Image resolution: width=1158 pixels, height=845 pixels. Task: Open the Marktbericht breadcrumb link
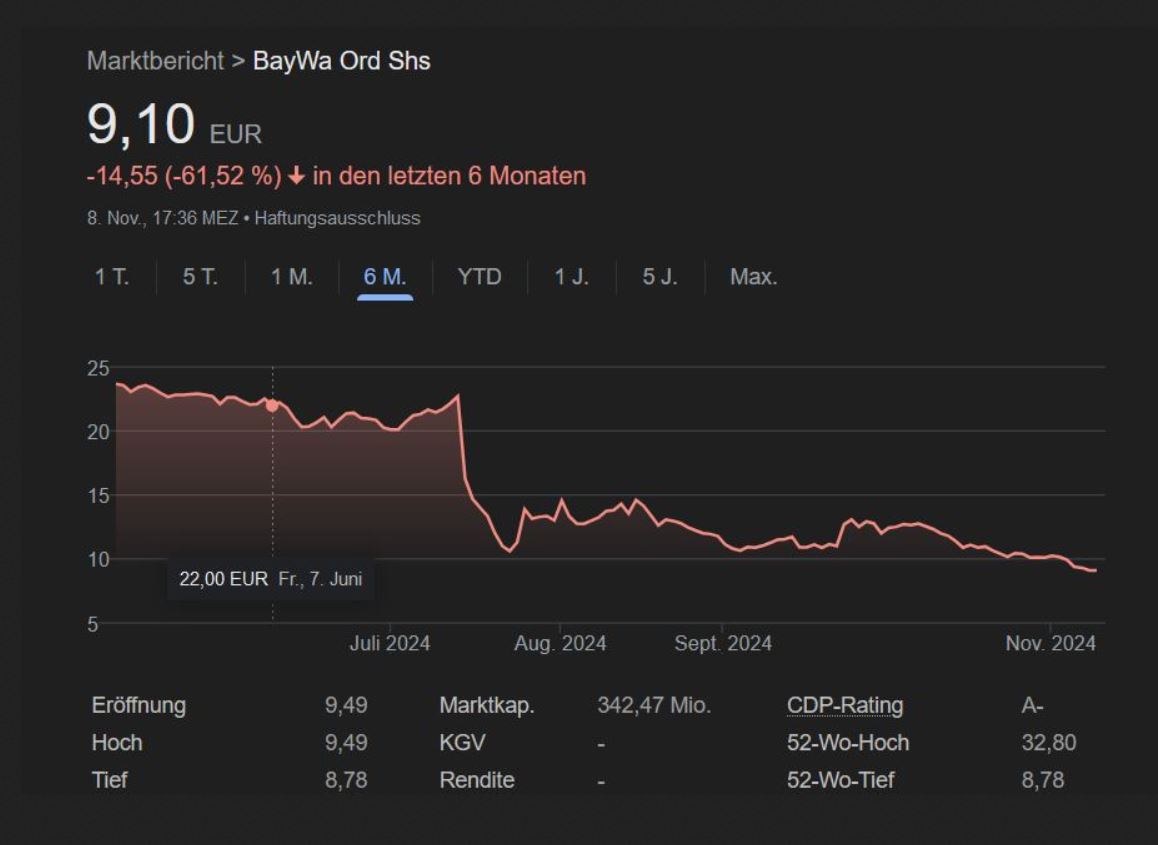(x=155, y=60)
